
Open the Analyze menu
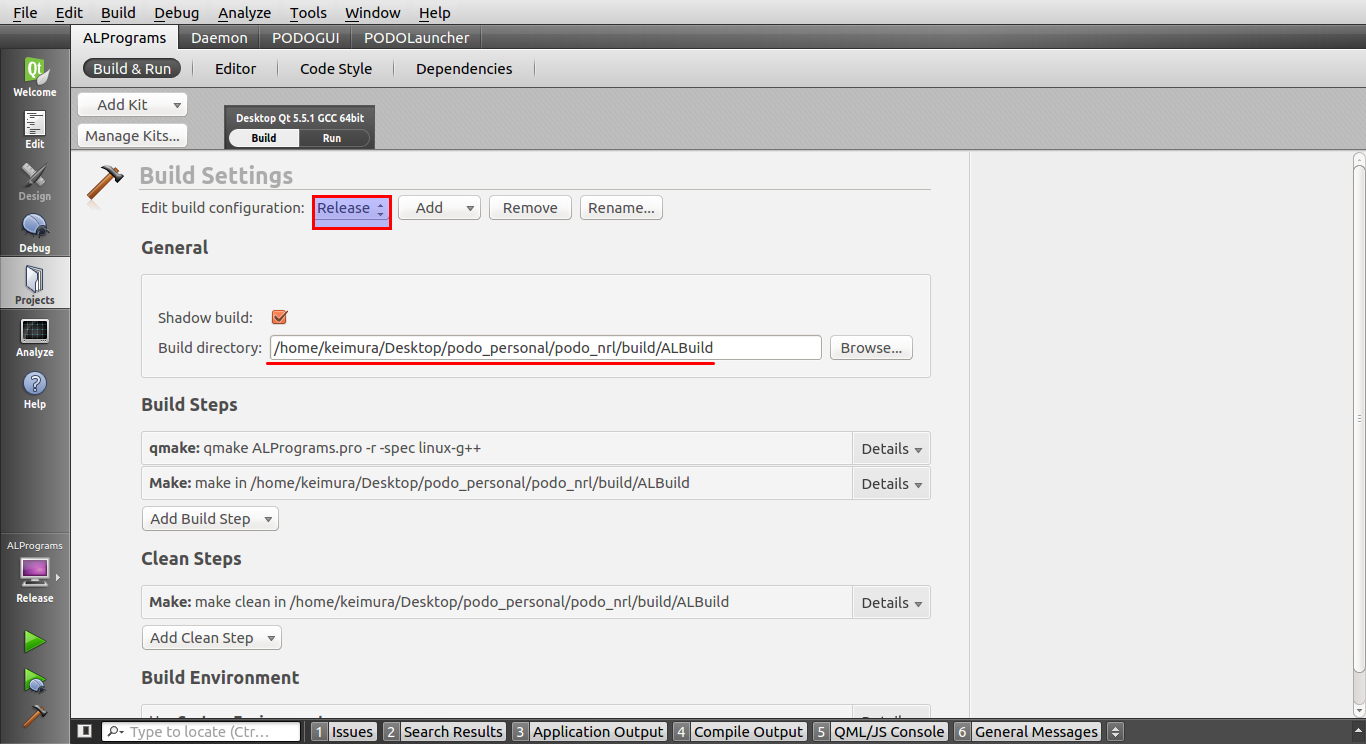click(244, 13)
